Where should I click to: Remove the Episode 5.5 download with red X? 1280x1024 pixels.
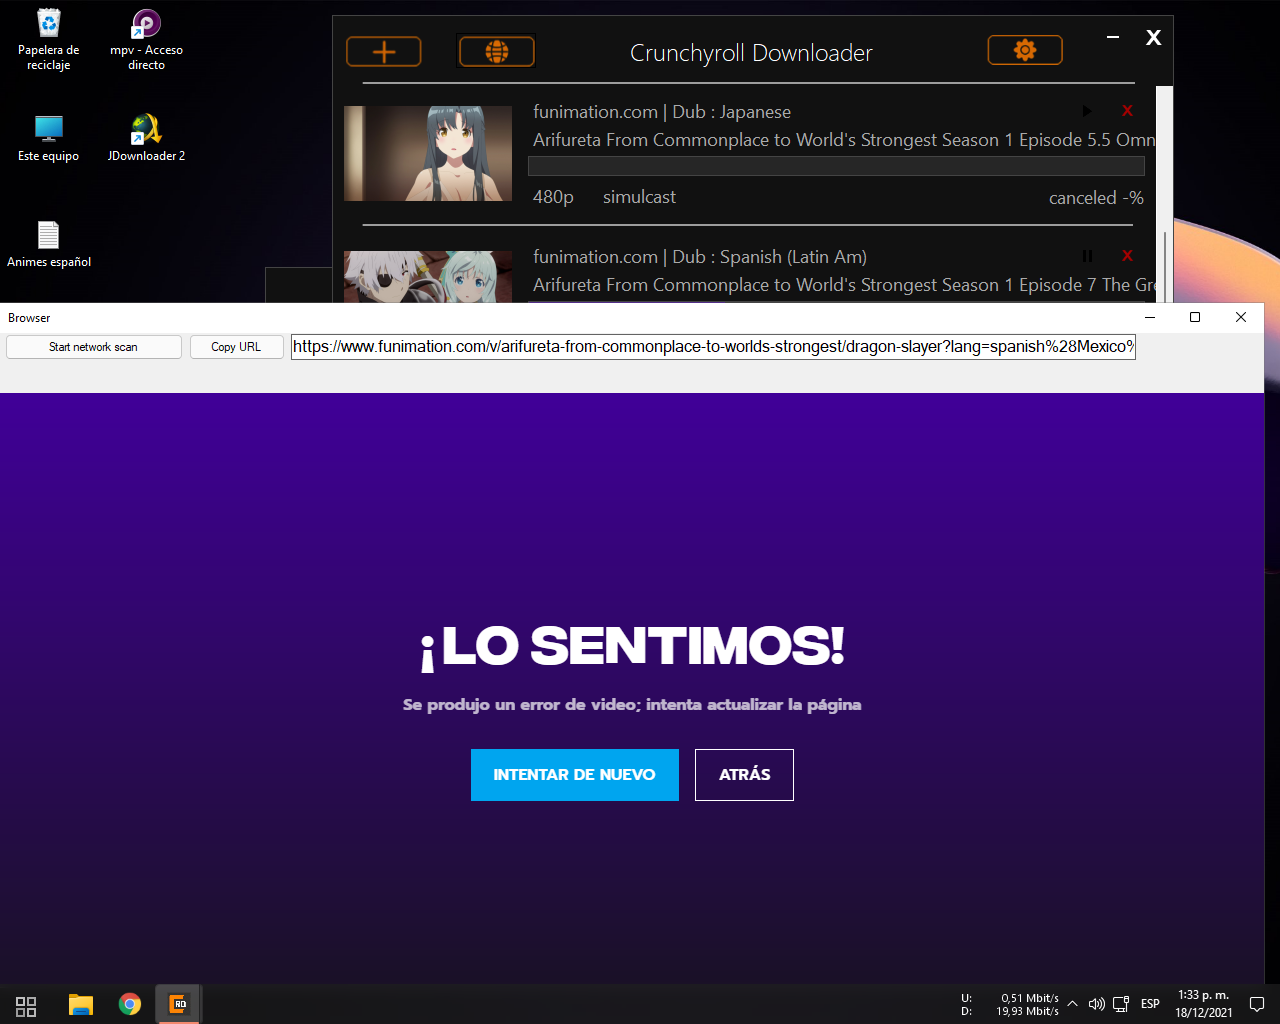pos(1127,111)
